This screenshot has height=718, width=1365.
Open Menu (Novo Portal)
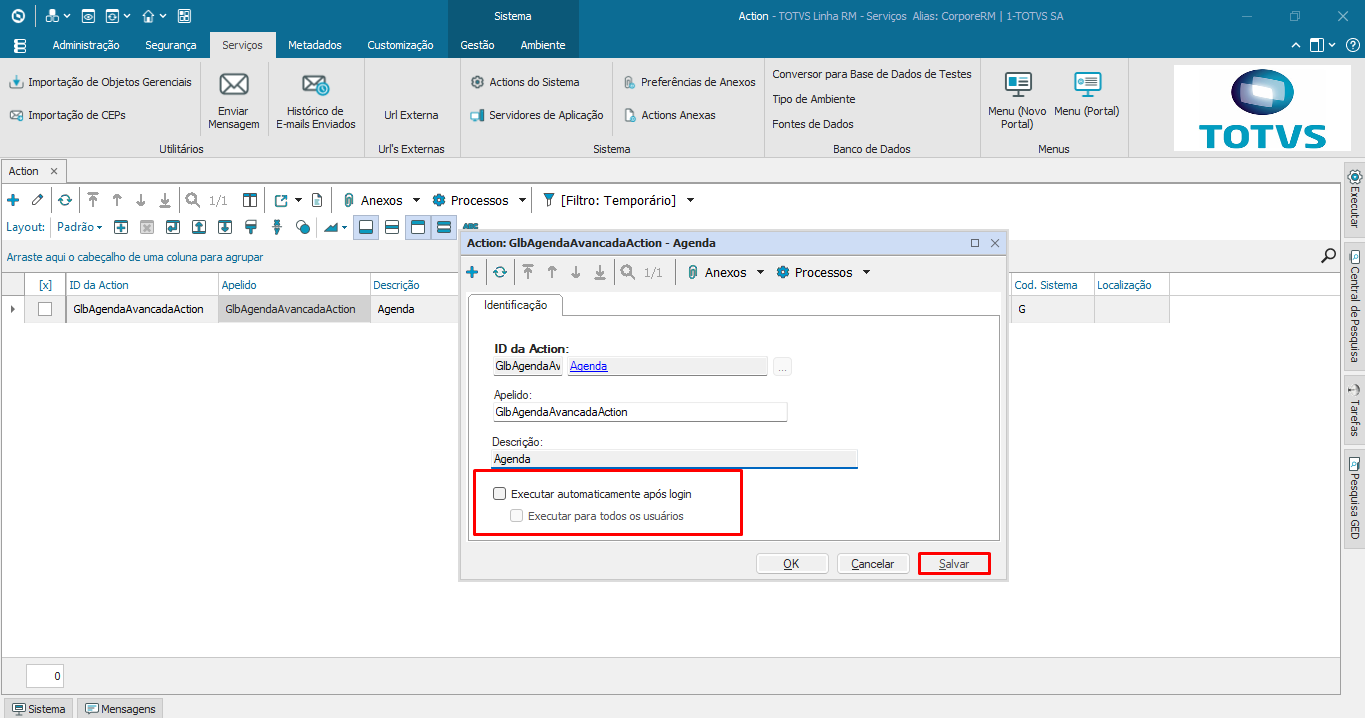tap(1017, 101)
